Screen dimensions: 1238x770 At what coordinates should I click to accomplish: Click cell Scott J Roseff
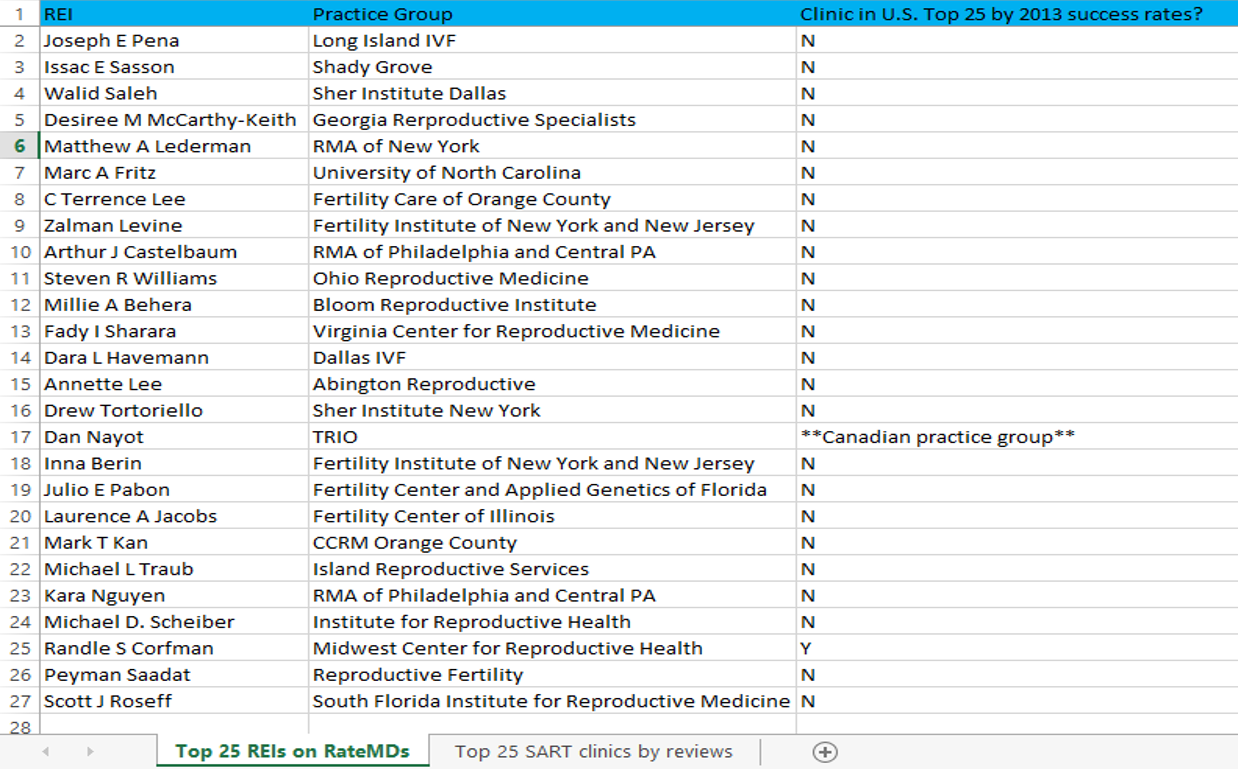pos(174,701)
